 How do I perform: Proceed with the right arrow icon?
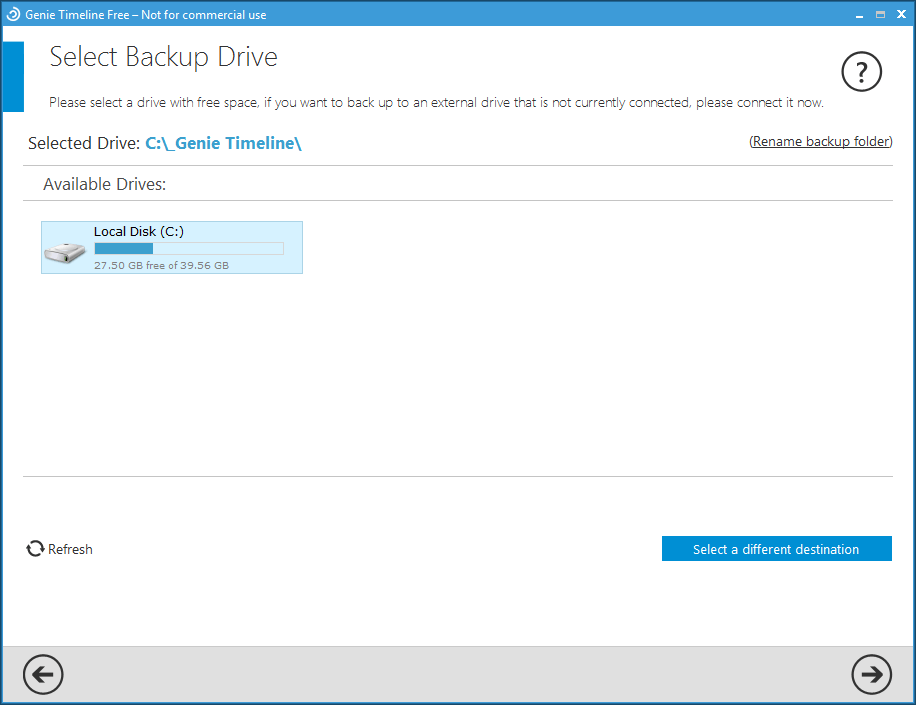pyautogui.click(x=871, y=675)
